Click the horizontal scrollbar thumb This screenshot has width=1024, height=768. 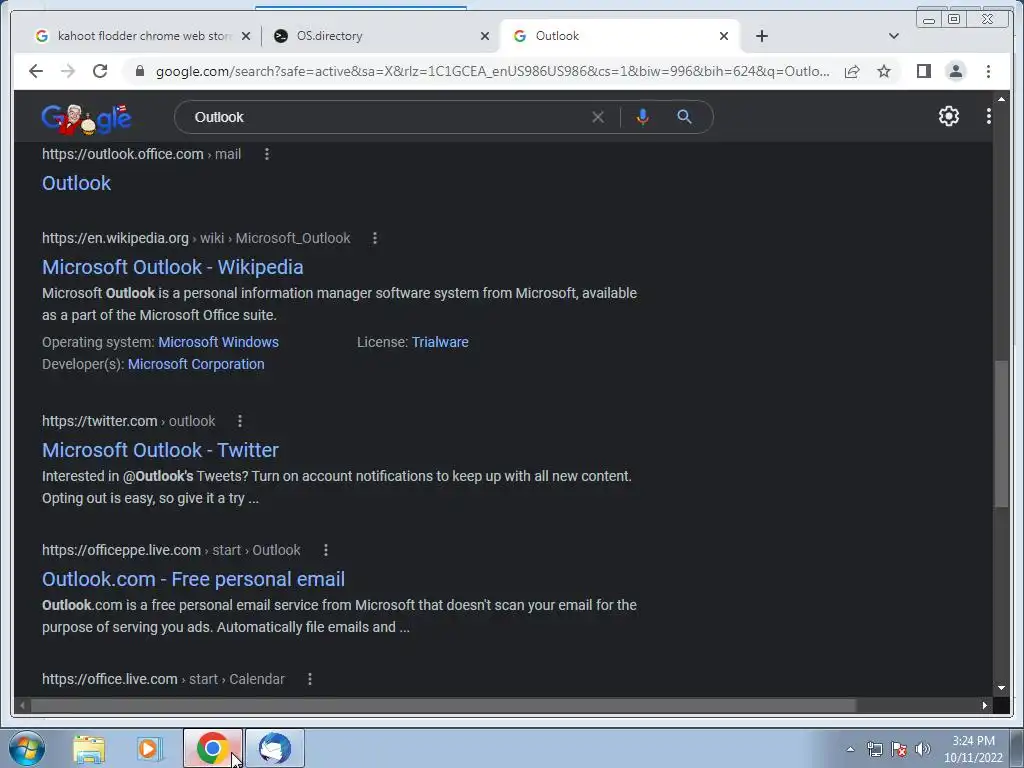click(443, 705)
